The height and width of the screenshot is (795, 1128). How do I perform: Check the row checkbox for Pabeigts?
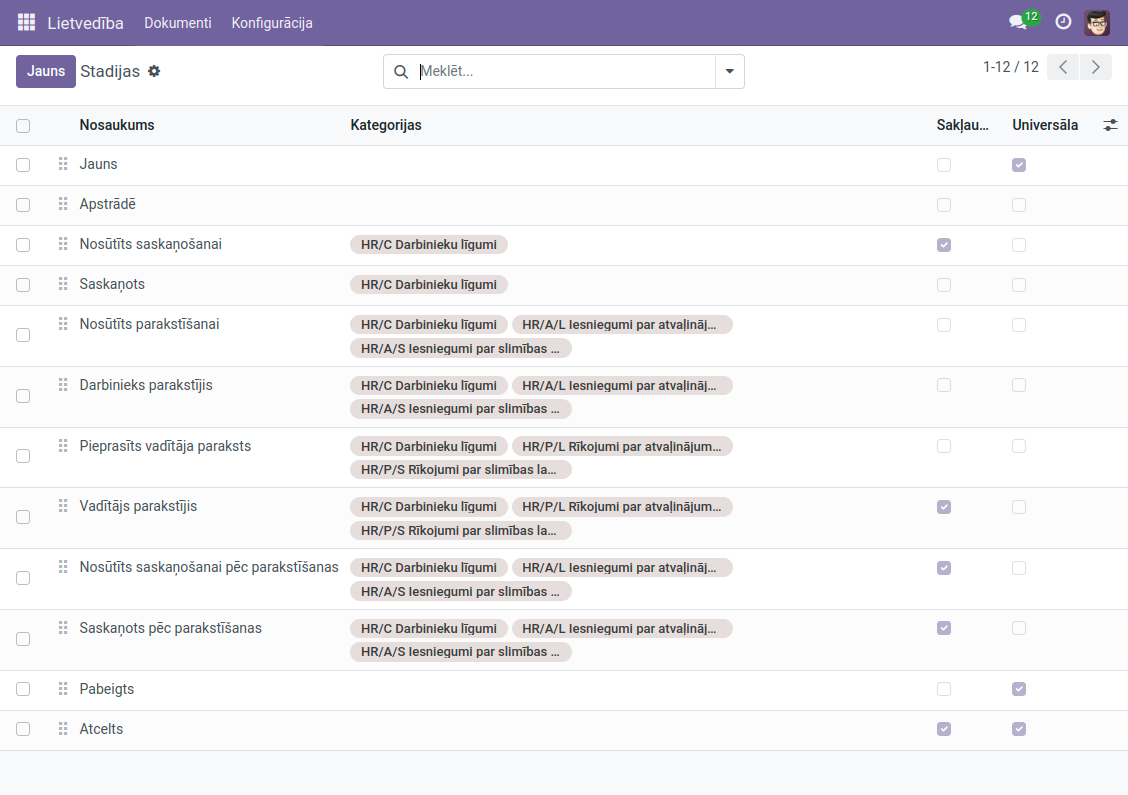(x=23, y=689)
